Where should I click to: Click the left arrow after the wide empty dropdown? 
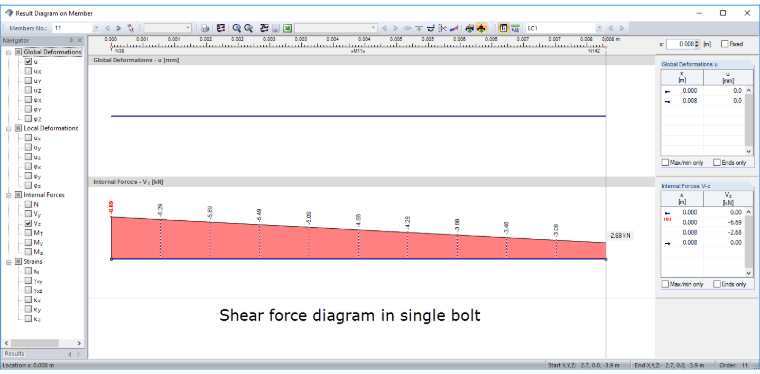tap(384, 28)
